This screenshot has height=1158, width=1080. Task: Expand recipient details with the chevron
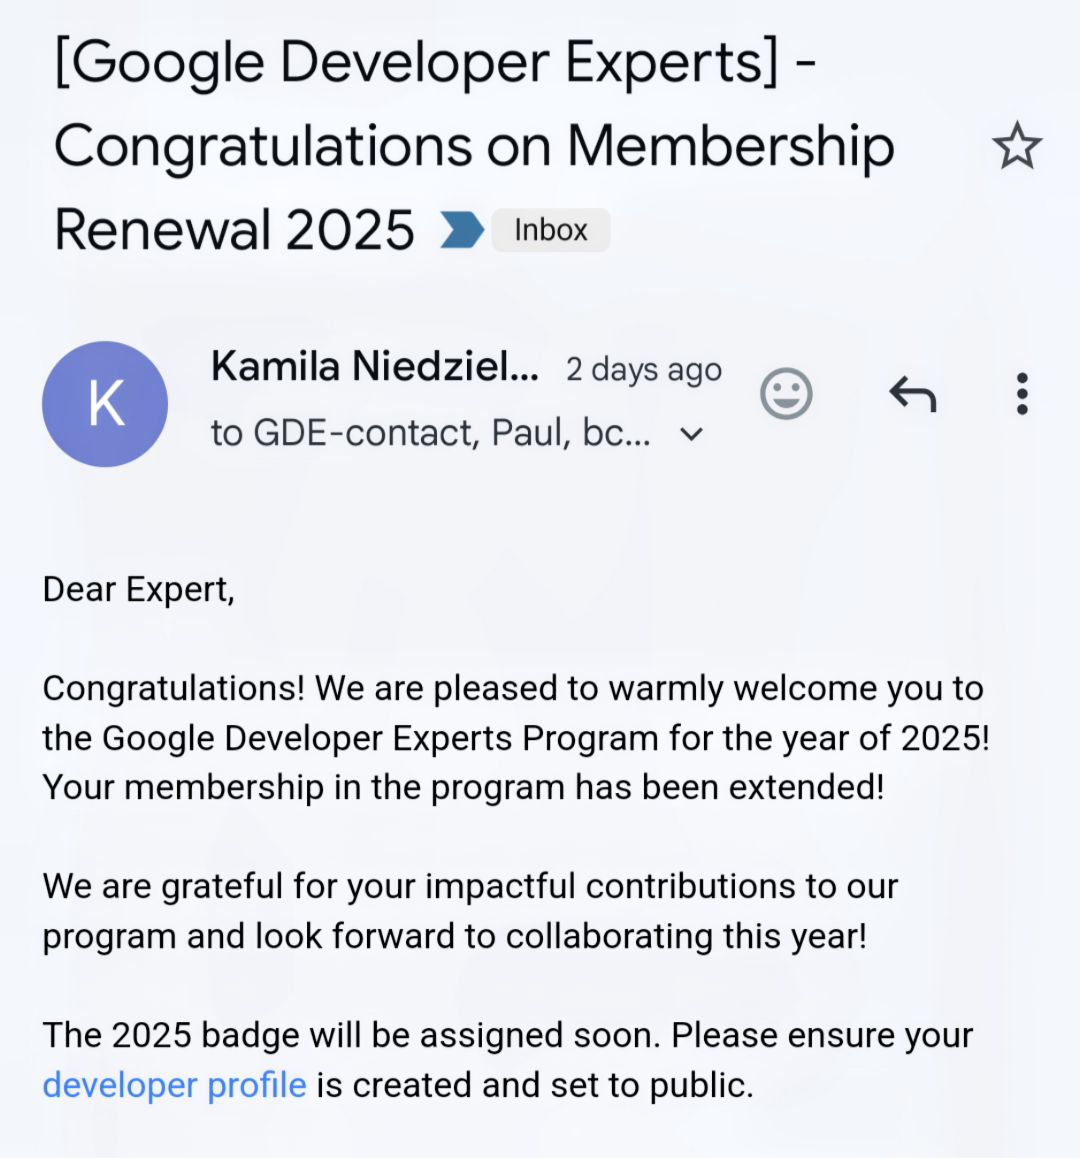(x=691, y=434)
